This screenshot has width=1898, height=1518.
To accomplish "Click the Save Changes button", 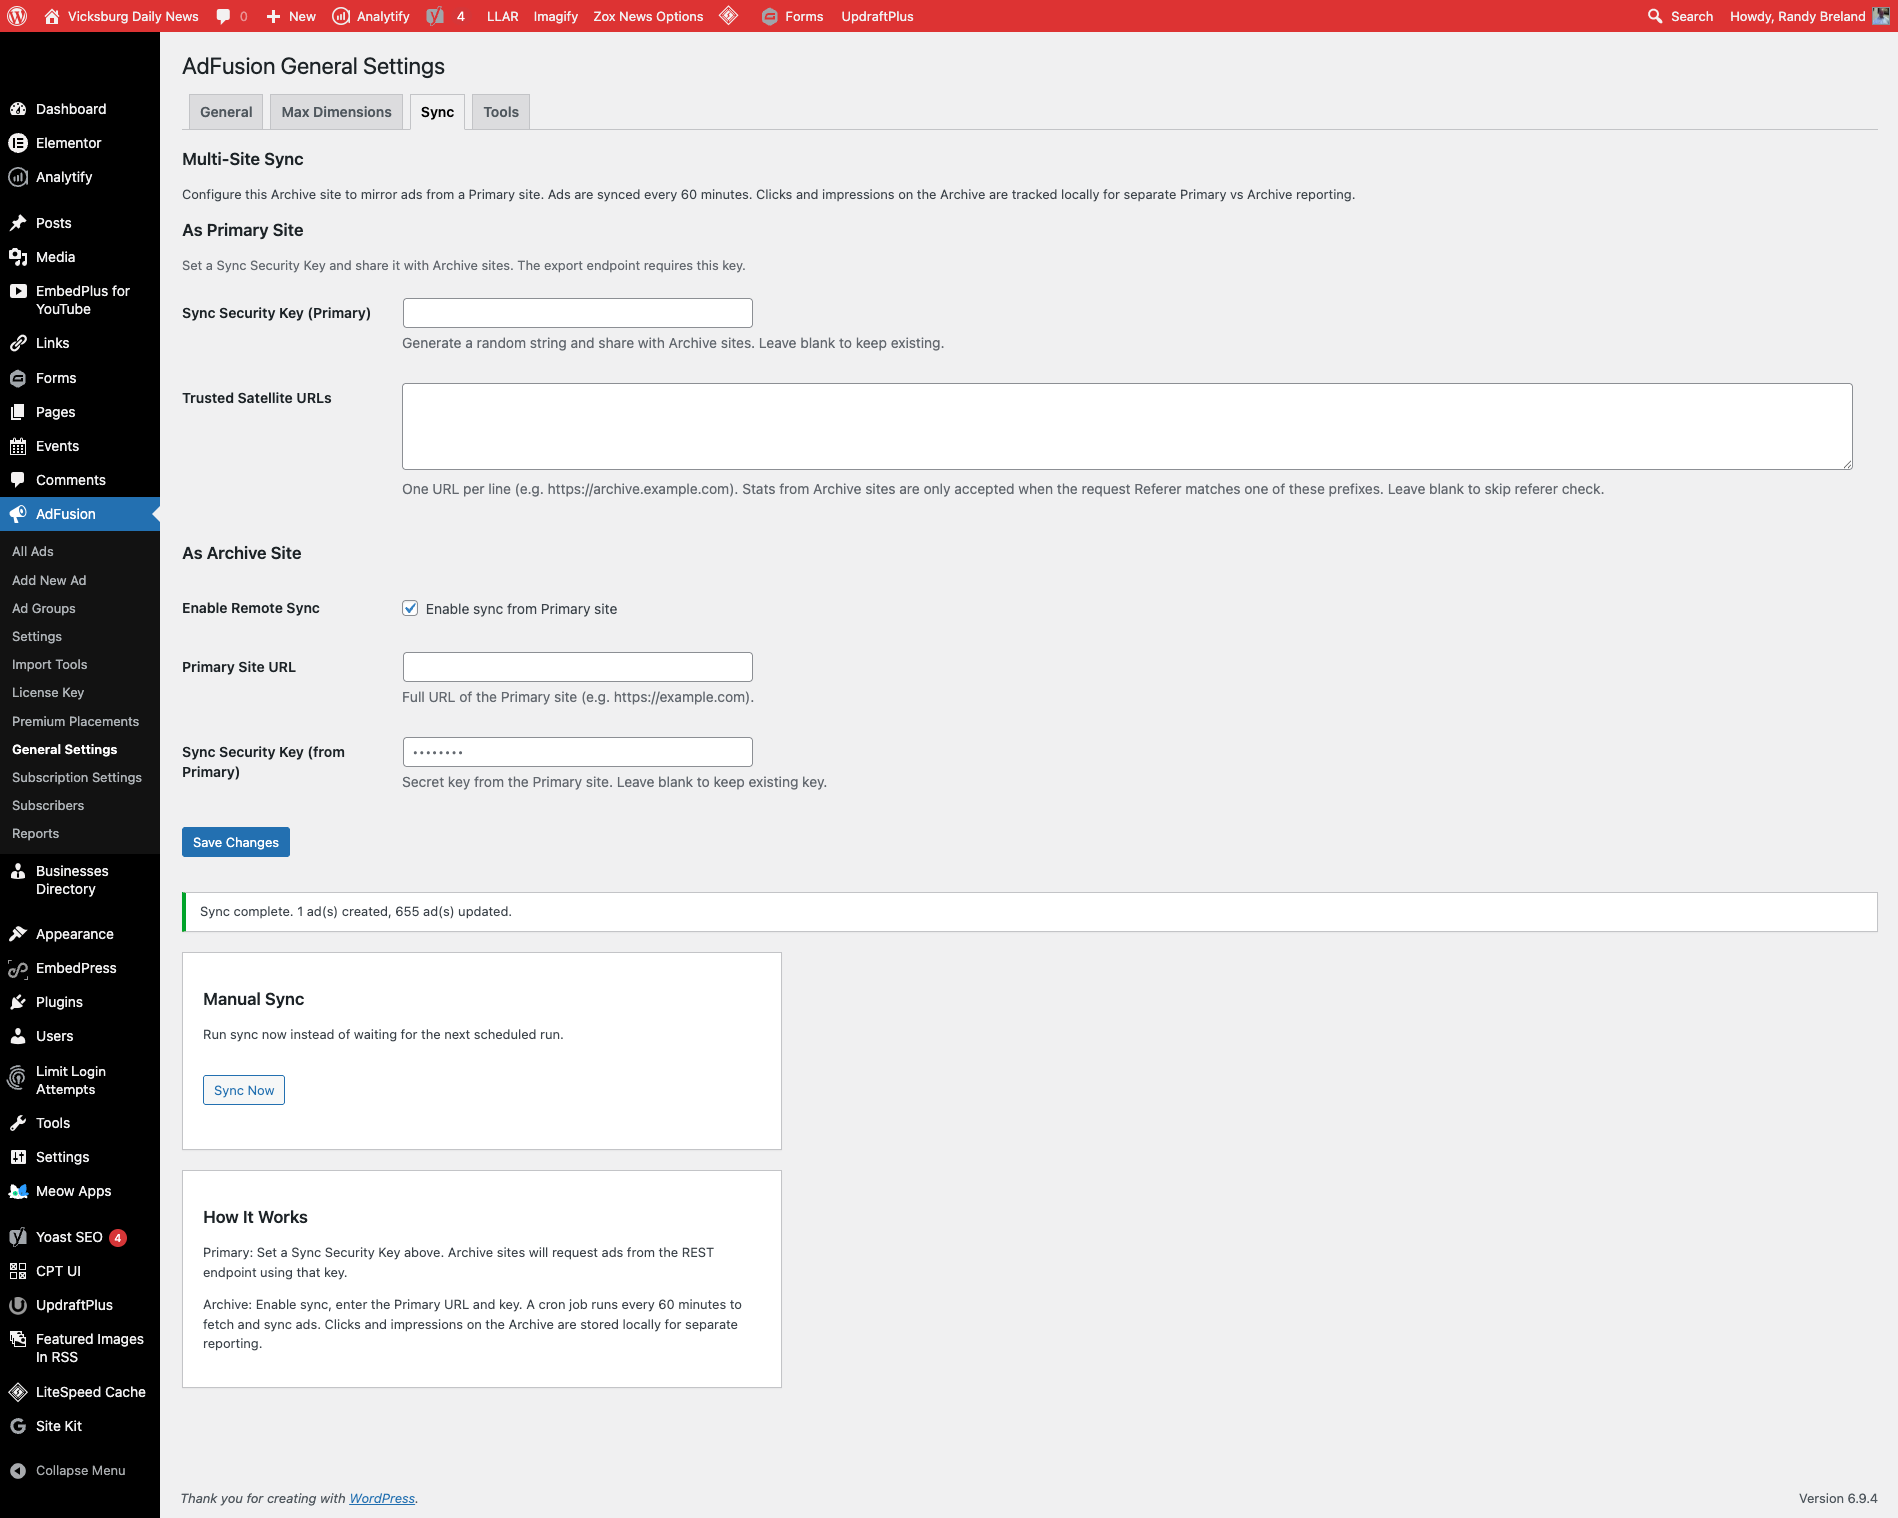I will pos(236,842).
